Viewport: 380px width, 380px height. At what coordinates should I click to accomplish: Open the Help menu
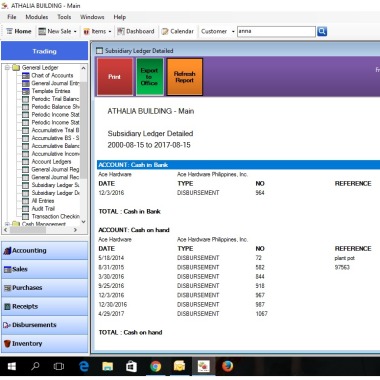coord(119,17)
